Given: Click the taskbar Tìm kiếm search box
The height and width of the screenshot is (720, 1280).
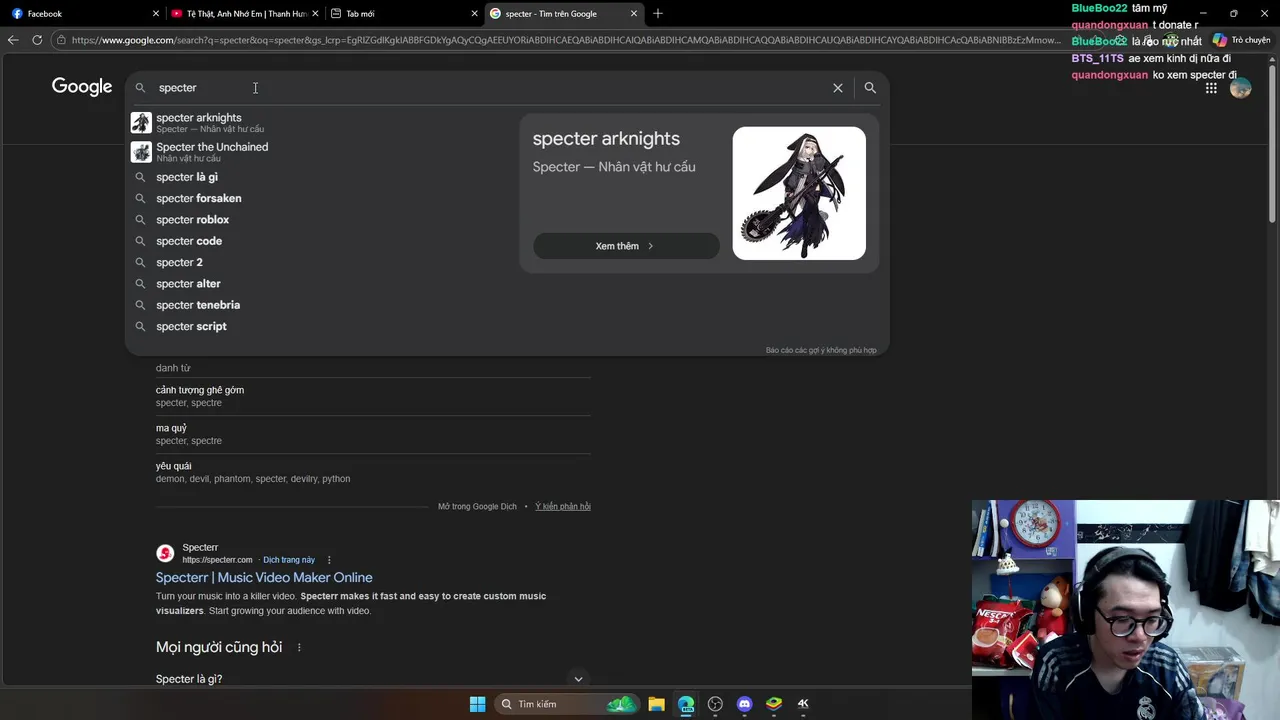Looking at the screenshot, I should click(x=567, y=704).
